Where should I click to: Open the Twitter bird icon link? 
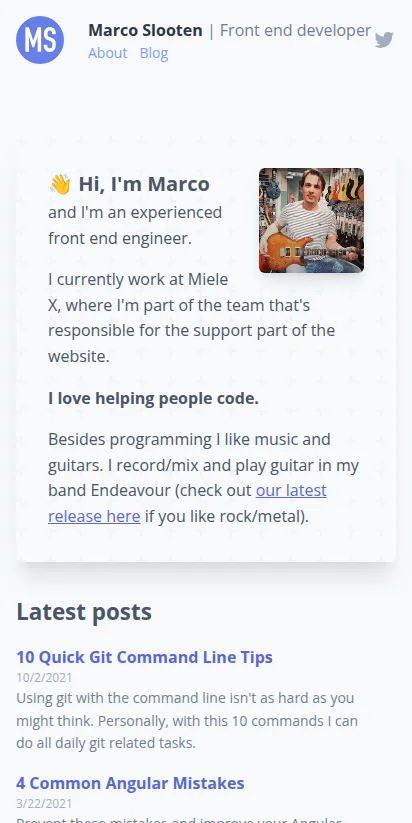click(384, 40)
